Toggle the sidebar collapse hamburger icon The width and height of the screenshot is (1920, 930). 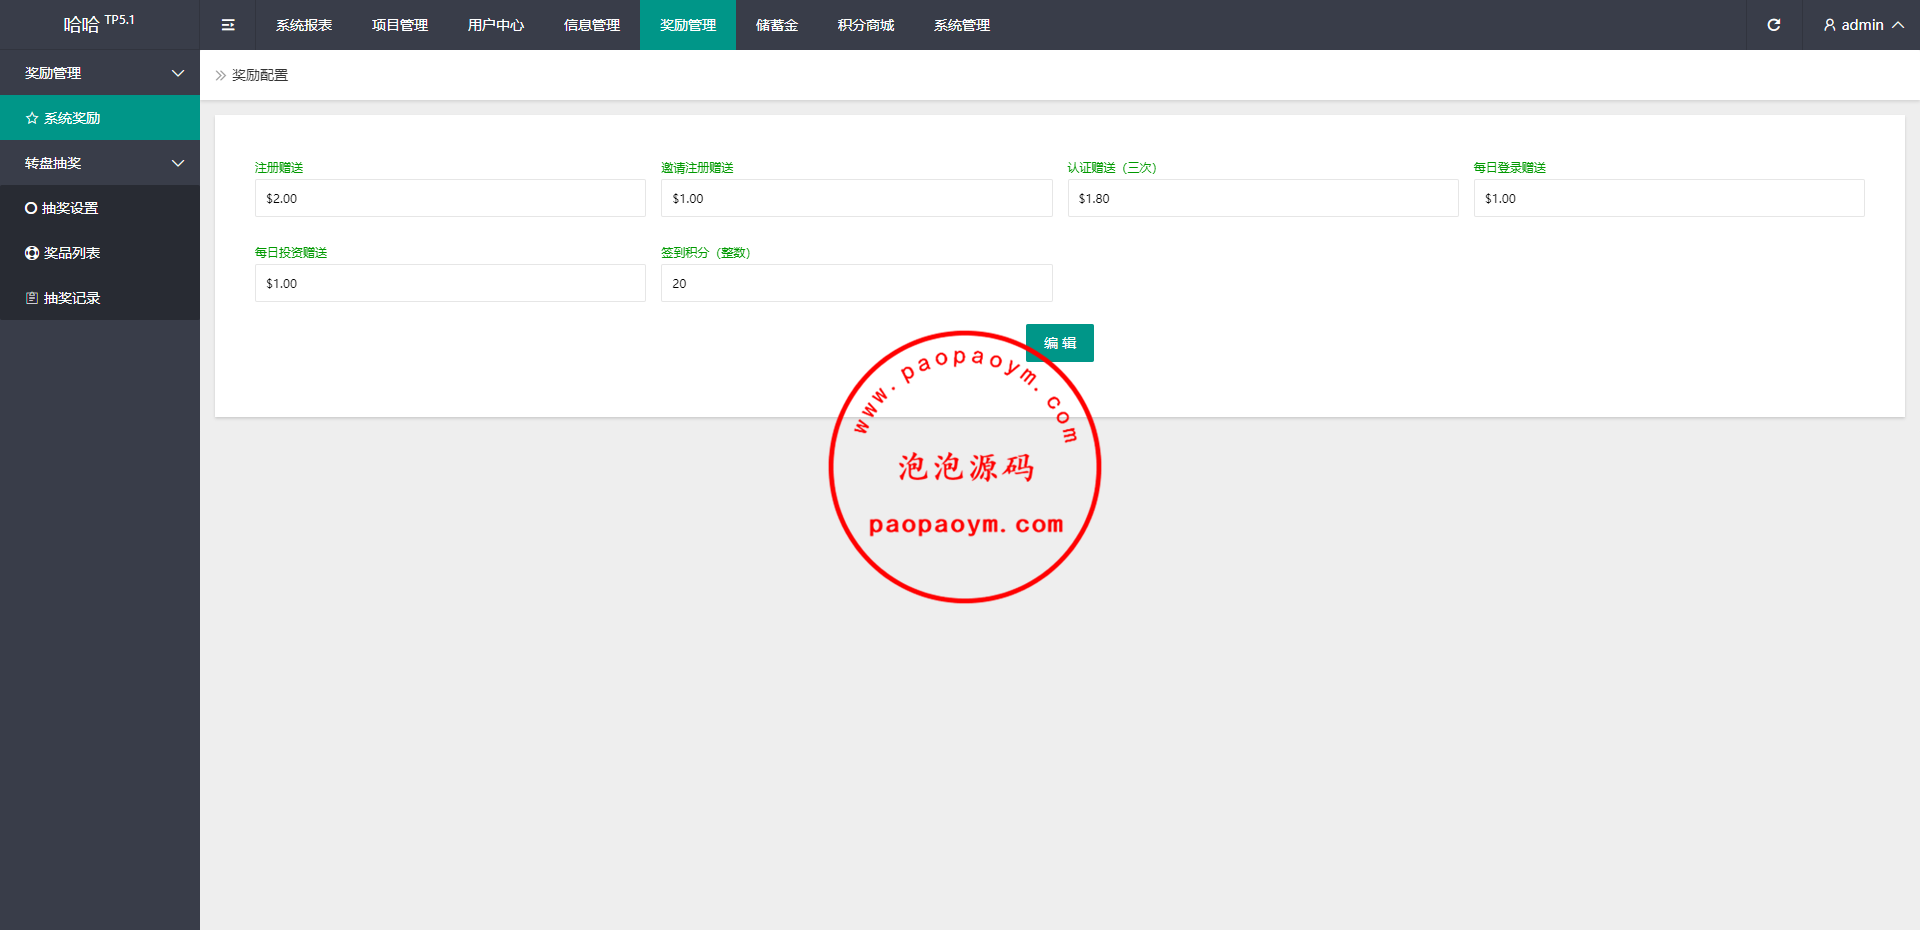tap(228, 25)
